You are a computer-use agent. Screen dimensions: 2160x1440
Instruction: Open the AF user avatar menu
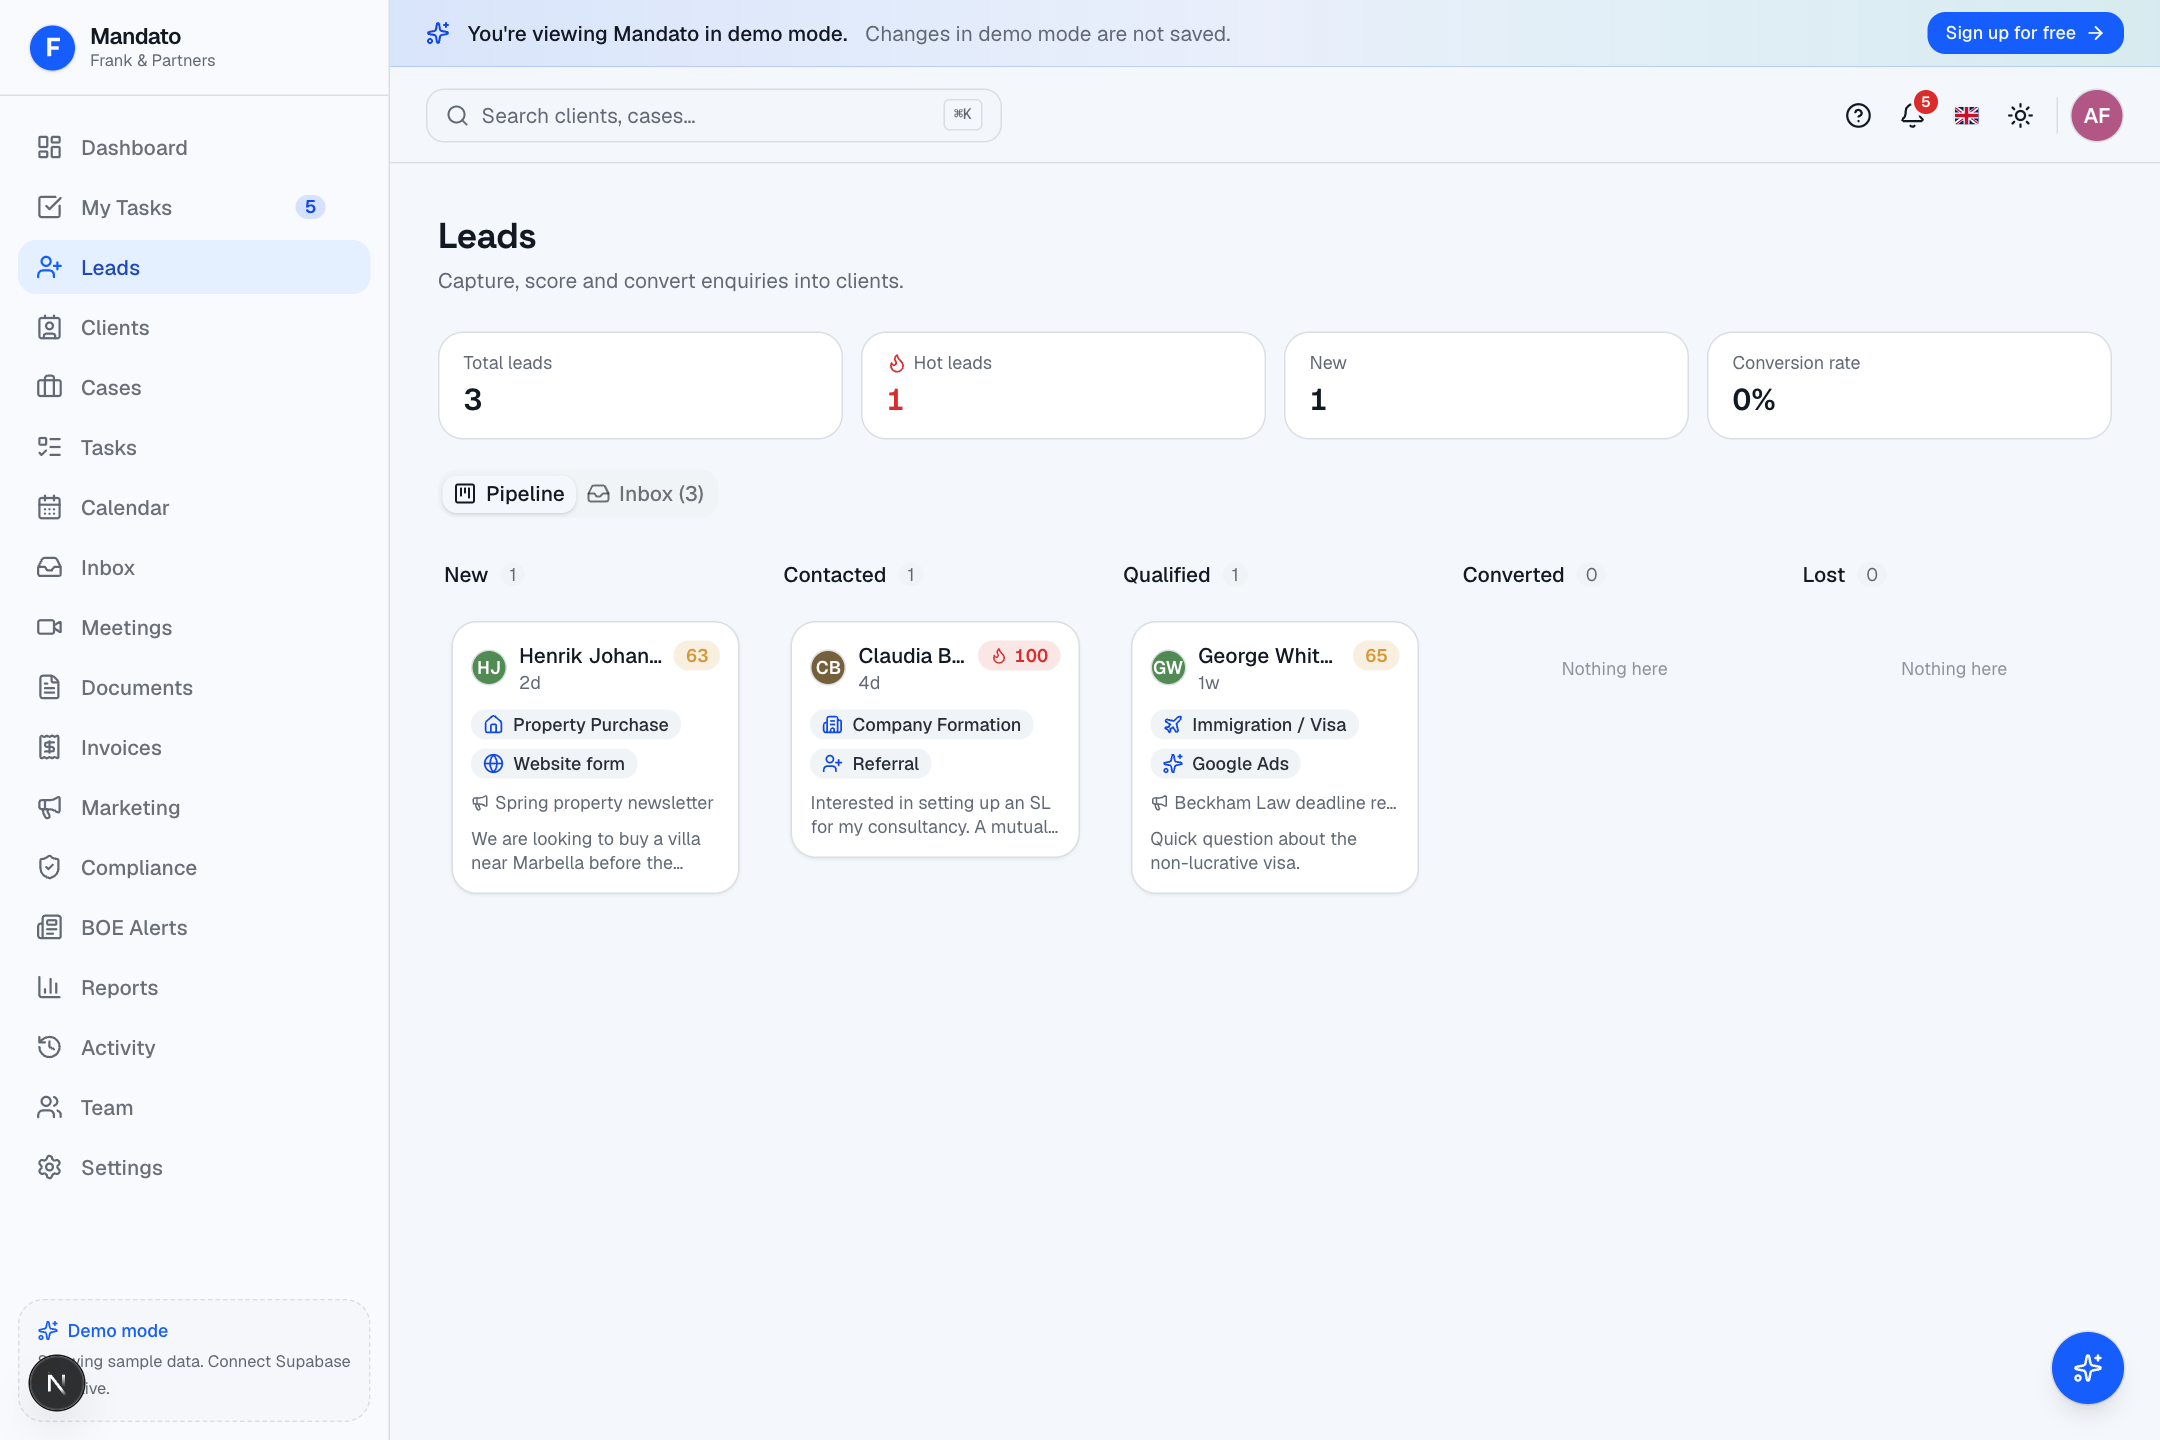pyautogui.click(x=2097, y=116)
